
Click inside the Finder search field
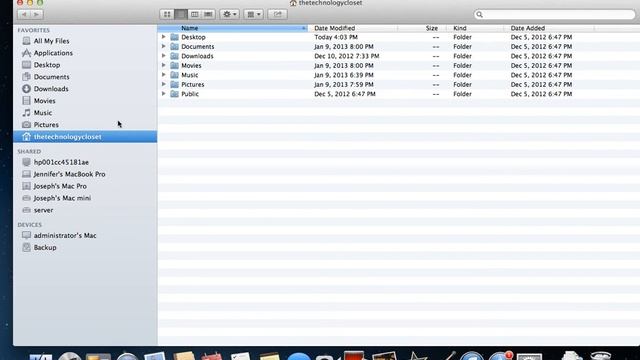555,14
